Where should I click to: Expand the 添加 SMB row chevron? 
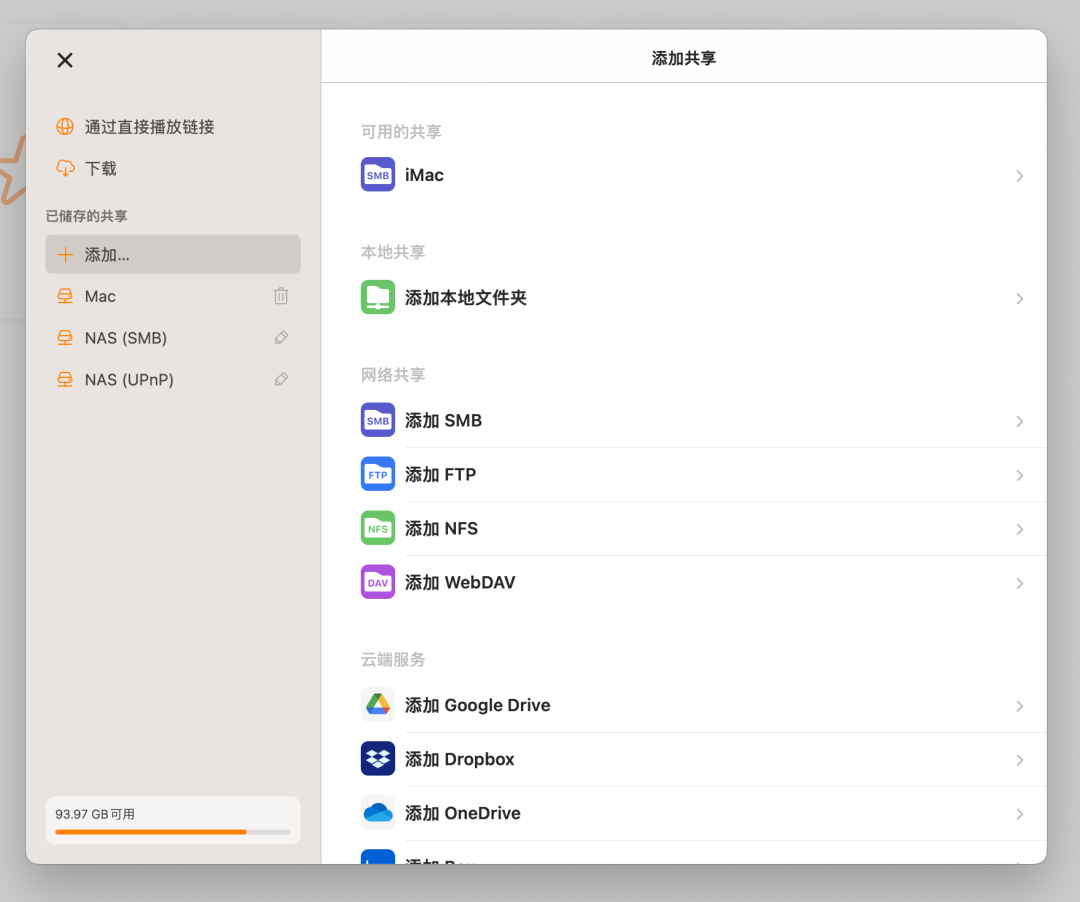tap(1019, 421)
